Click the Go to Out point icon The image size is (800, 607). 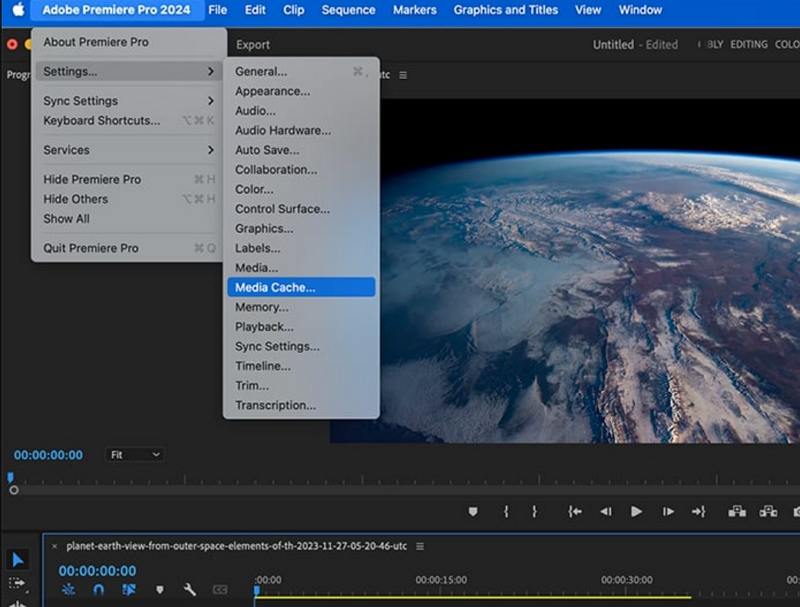pyautogui.click(x=698, y=511)
